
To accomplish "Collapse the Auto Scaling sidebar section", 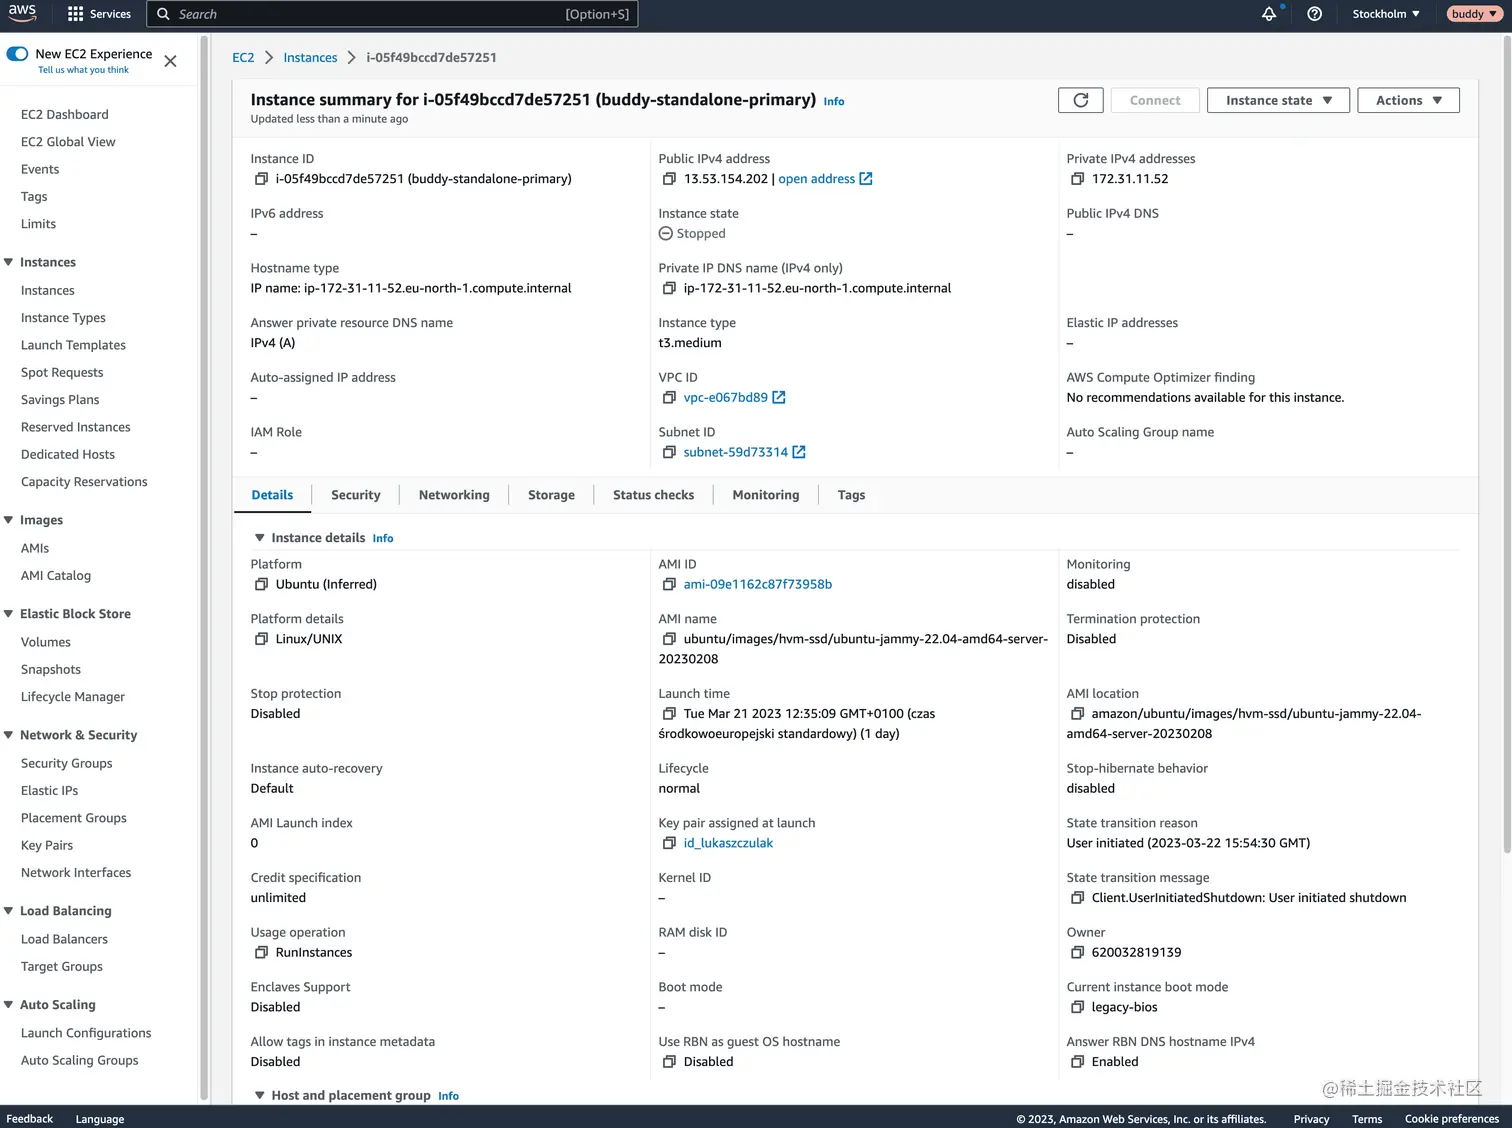I will [9, 1005].
